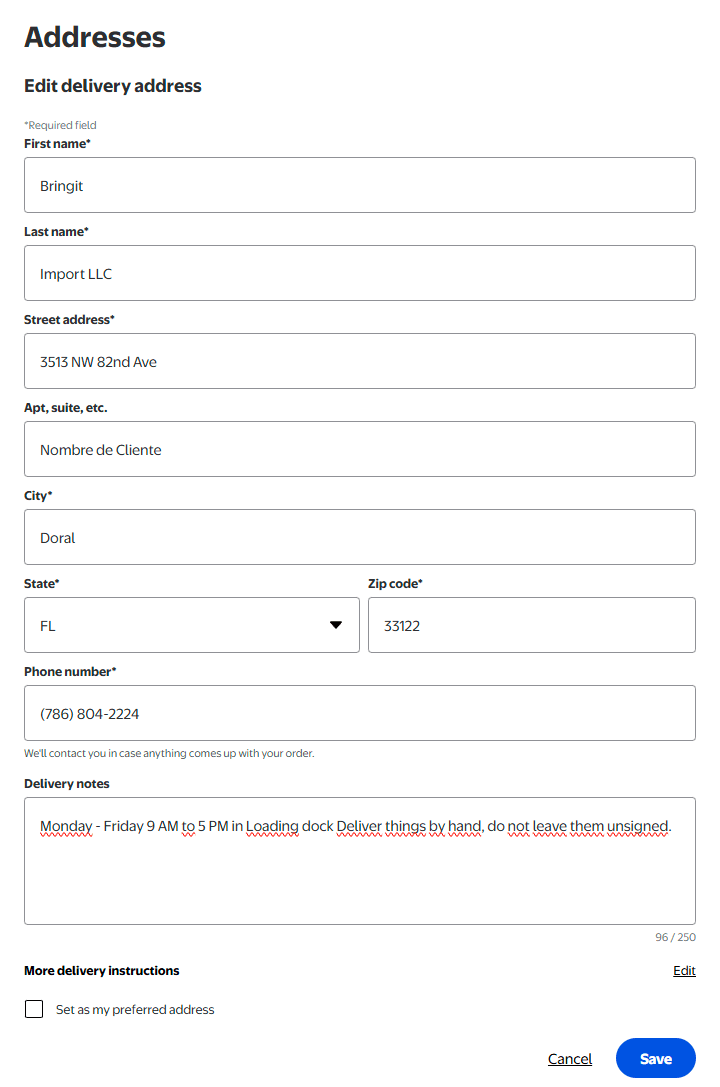This screenshot has height=1087, width=720.
Task: Click inside the Delivery notes text area
Action: (x=360, y=860)
